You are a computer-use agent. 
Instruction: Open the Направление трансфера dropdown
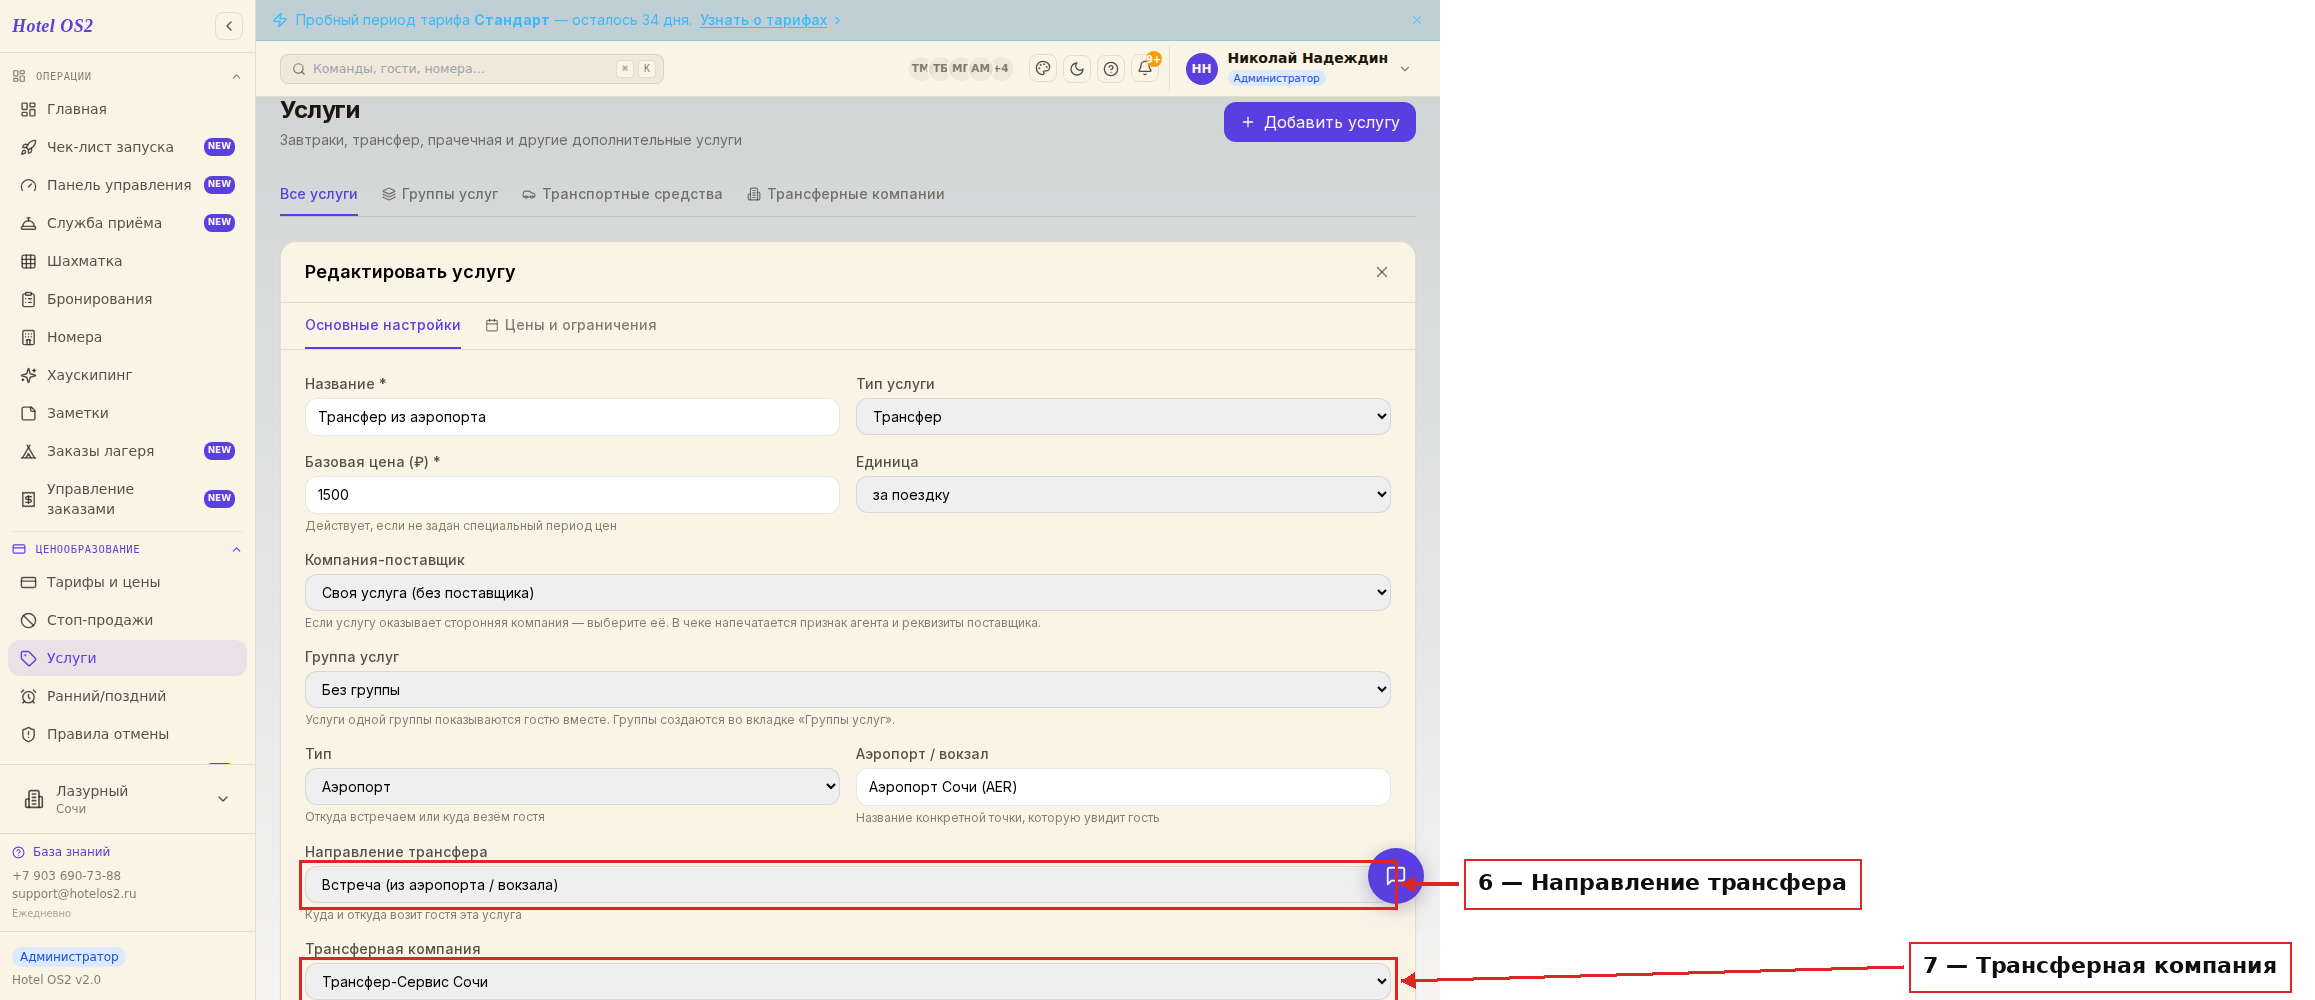(847, 885)
